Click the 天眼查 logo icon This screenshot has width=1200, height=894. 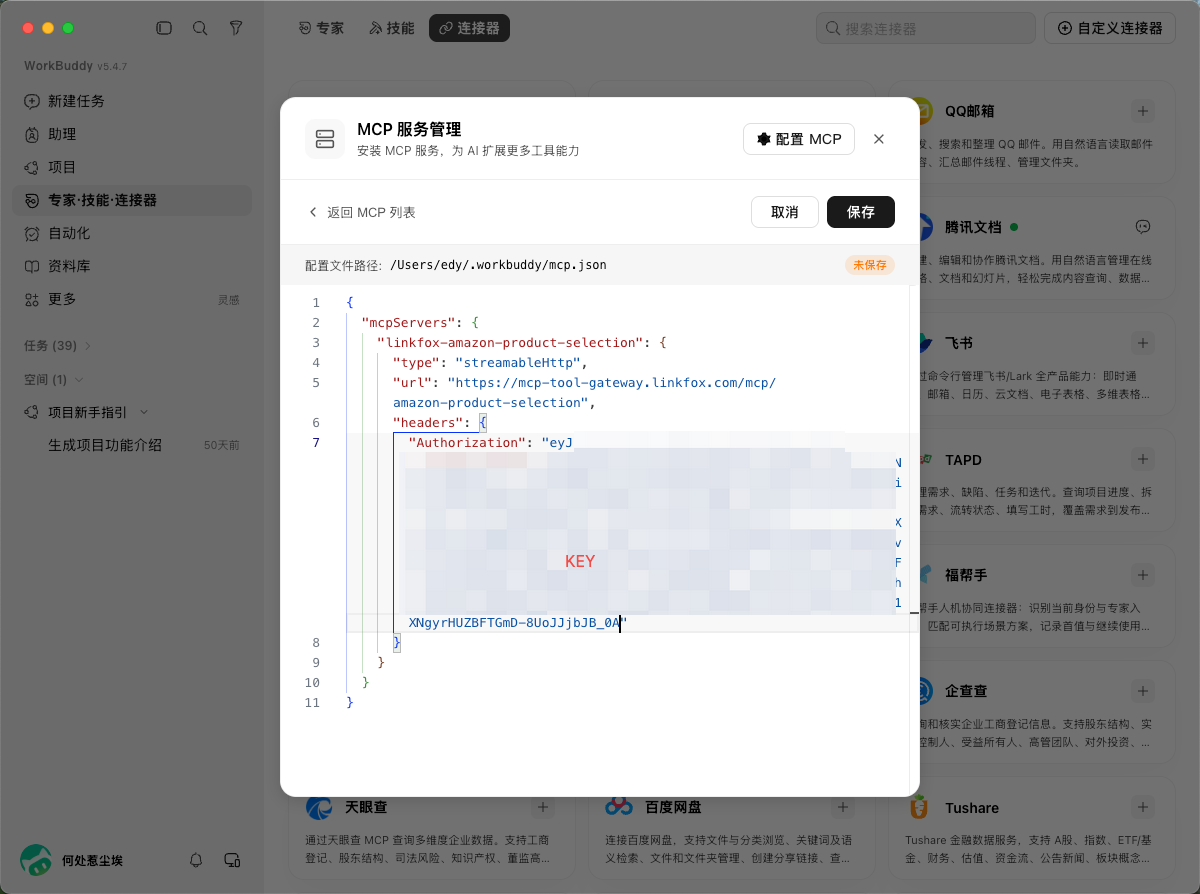[x=319, y=807]
